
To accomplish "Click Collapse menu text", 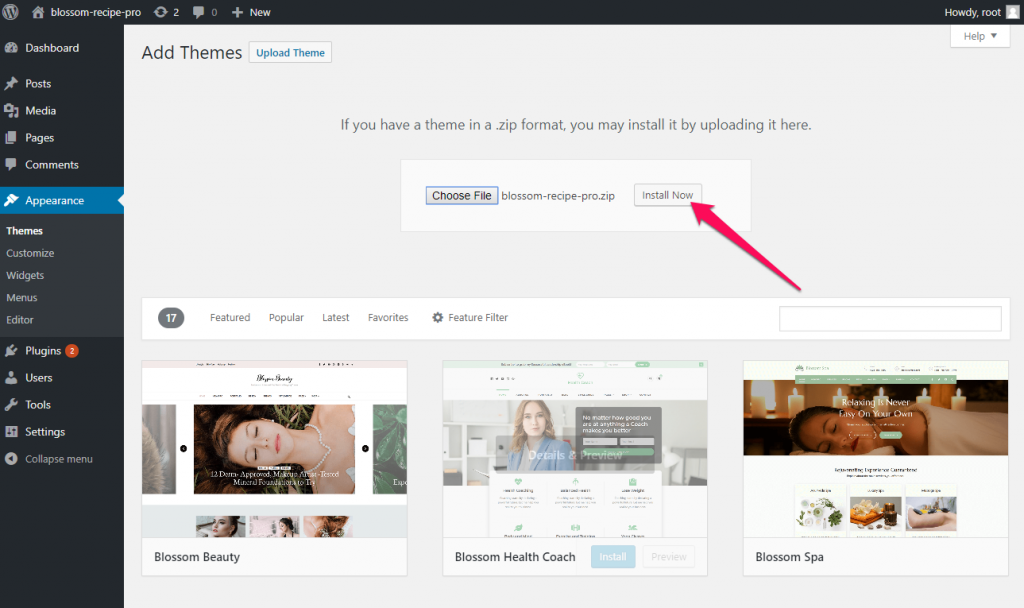I will [x=59, y=459].
